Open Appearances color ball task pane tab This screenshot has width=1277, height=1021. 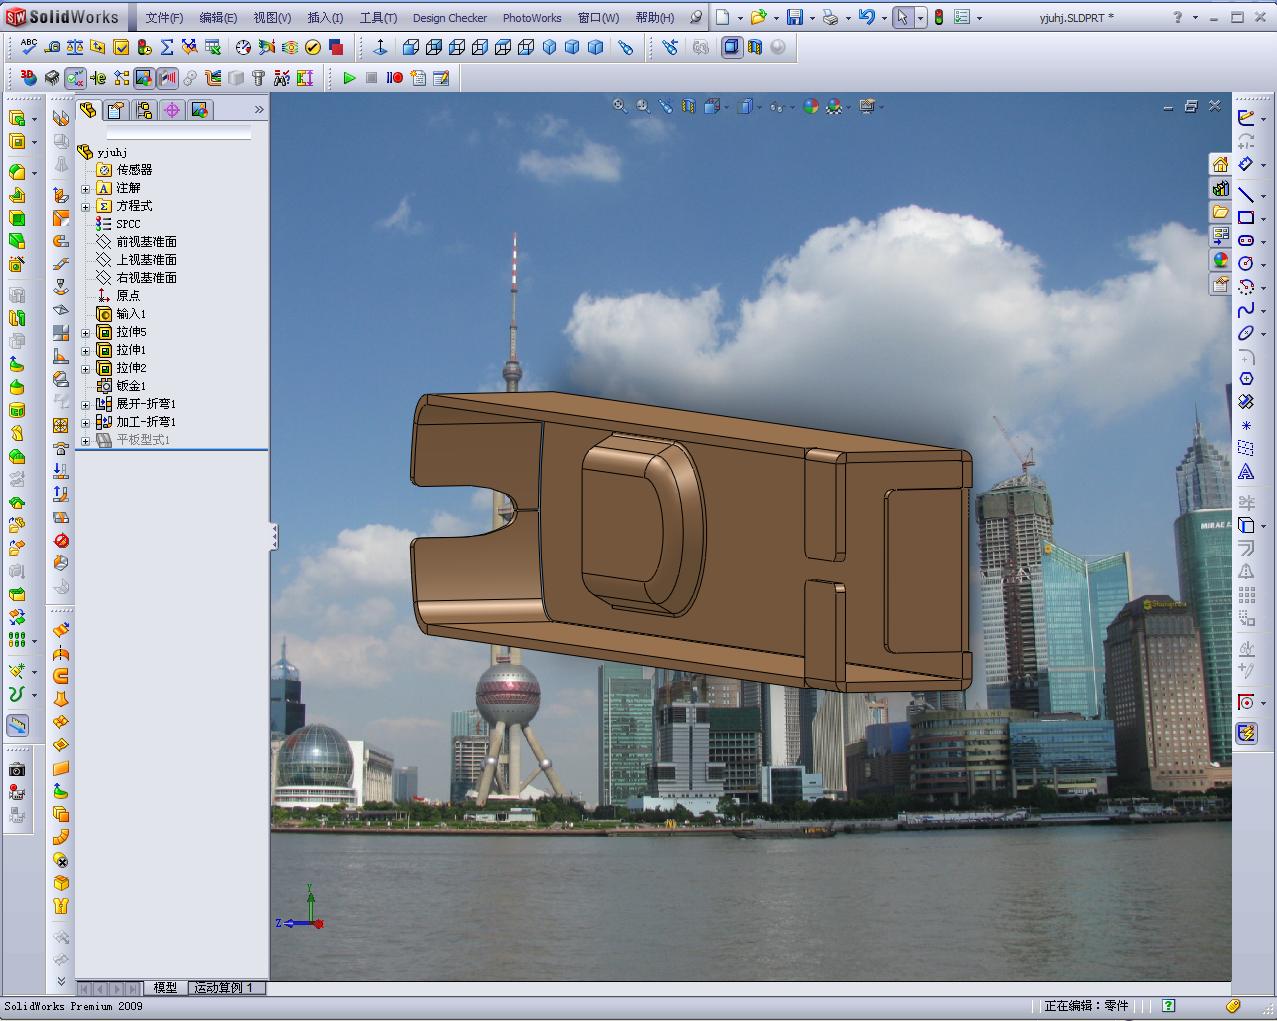pyautogui.click(x=1220, y=260)
